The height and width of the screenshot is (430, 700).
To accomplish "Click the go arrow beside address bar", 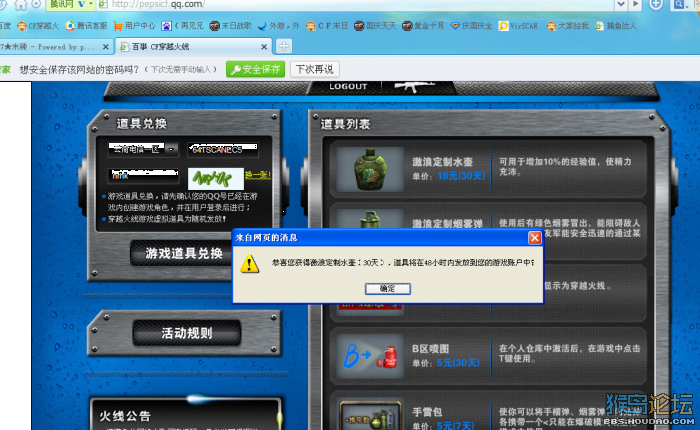I will coord(635,4).
